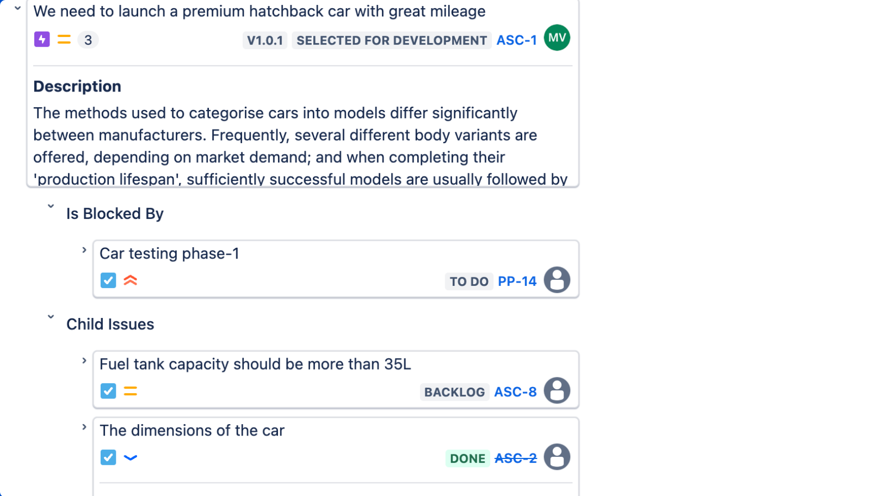Image resolution: width=871 pixels, height=496 pixels.
Task: Open the PP-14 issue link
Action: pyautogui.click(x=517, y=282)
